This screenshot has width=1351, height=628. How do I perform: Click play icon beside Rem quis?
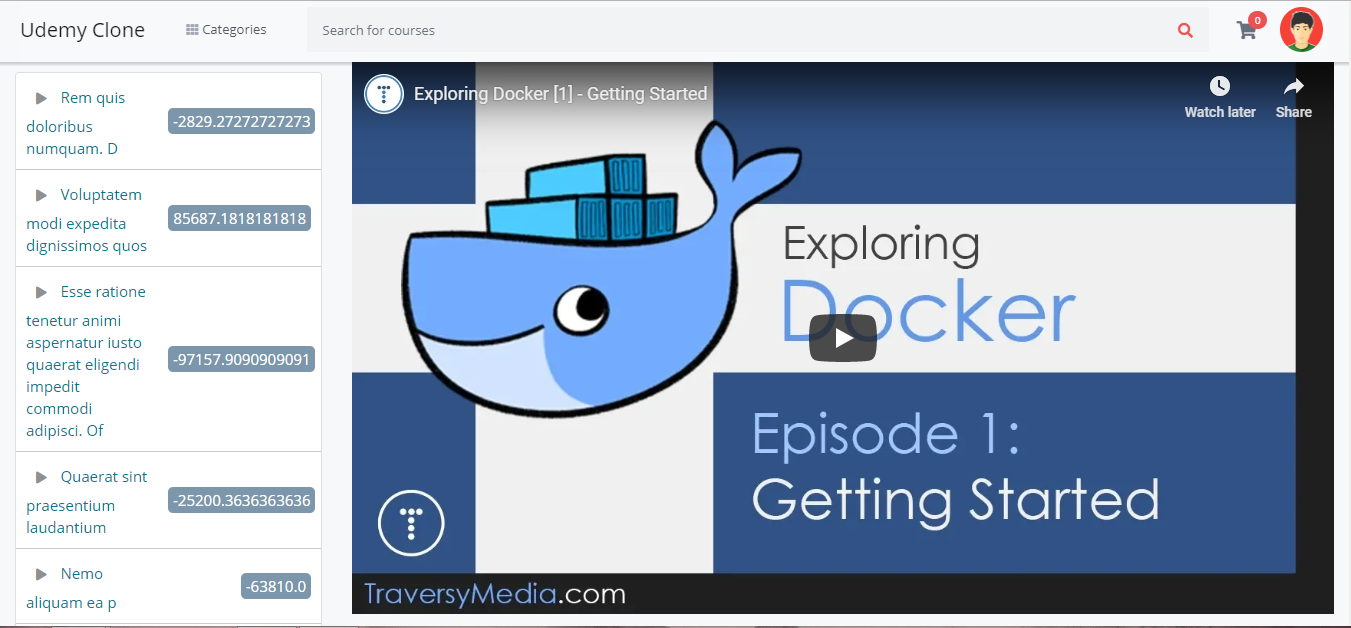[42, 98]
